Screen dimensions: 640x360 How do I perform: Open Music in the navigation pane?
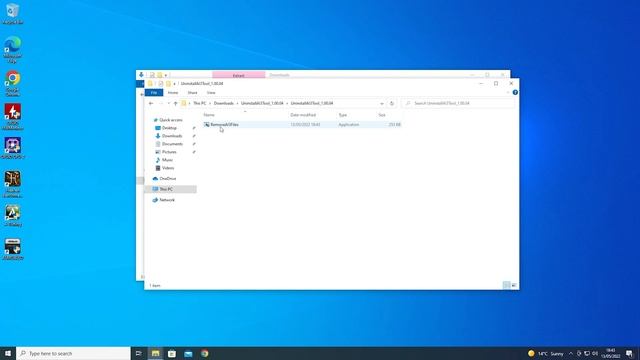click(x=167, y=160)
